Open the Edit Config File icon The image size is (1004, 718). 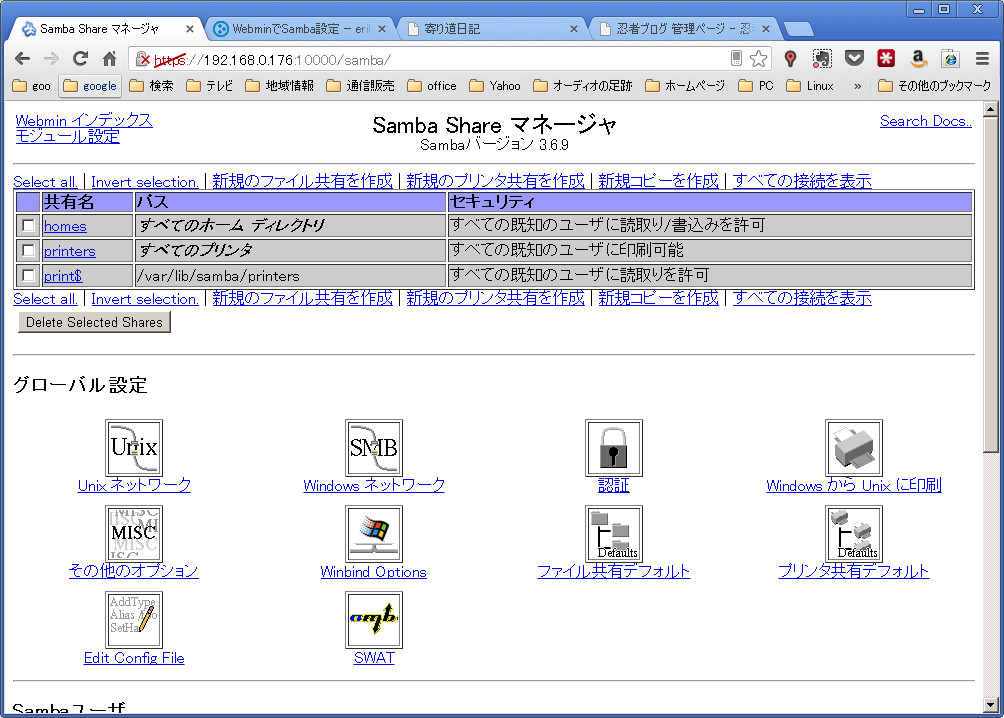(x=134, y=619)
